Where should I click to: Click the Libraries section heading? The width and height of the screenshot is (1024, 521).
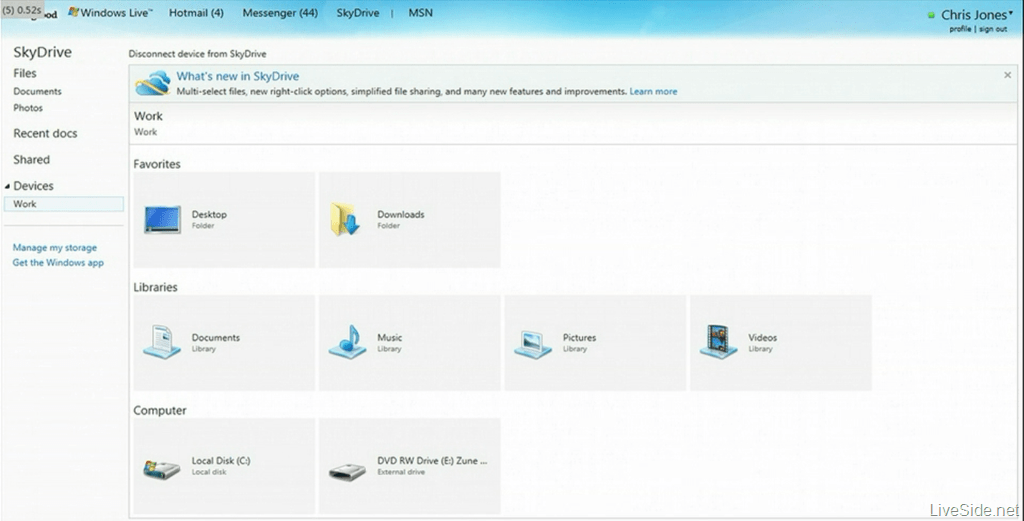coord(155,287)
